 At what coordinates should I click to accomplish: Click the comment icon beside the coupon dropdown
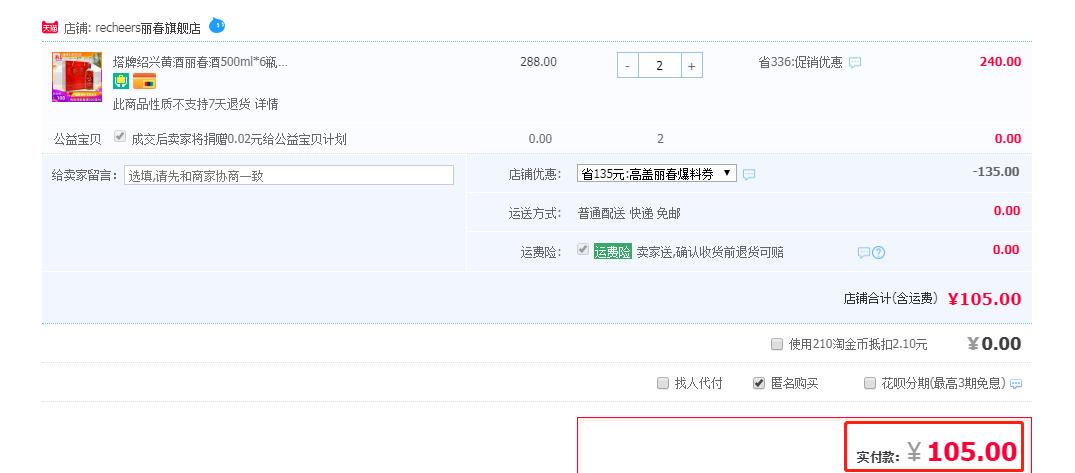pyautogui.click(x=749, y=175)
